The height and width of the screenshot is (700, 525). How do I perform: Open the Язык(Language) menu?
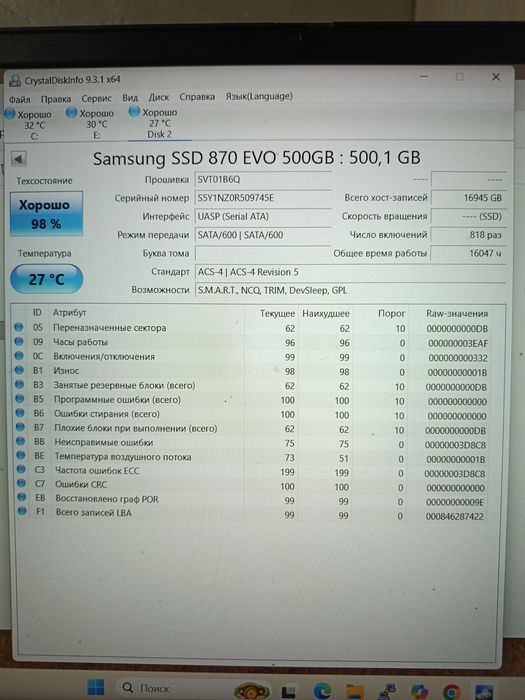pos(259,96)
